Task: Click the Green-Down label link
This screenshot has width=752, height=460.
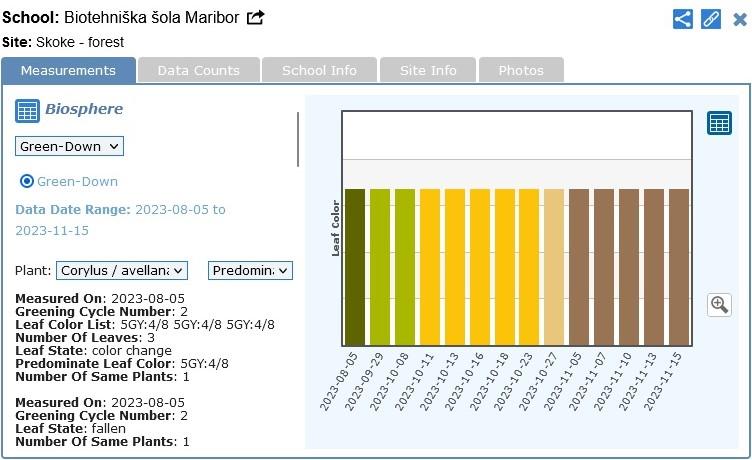Action: [77, 181]
